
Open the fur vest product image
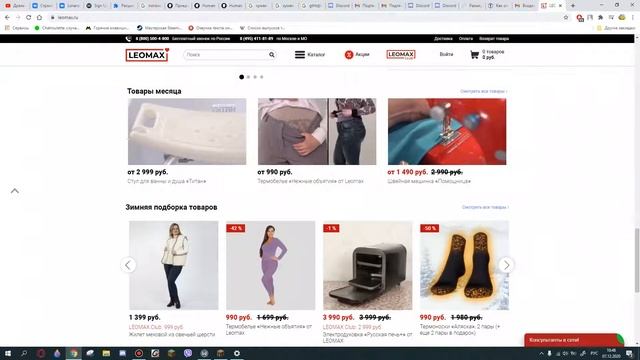[173, 265]
